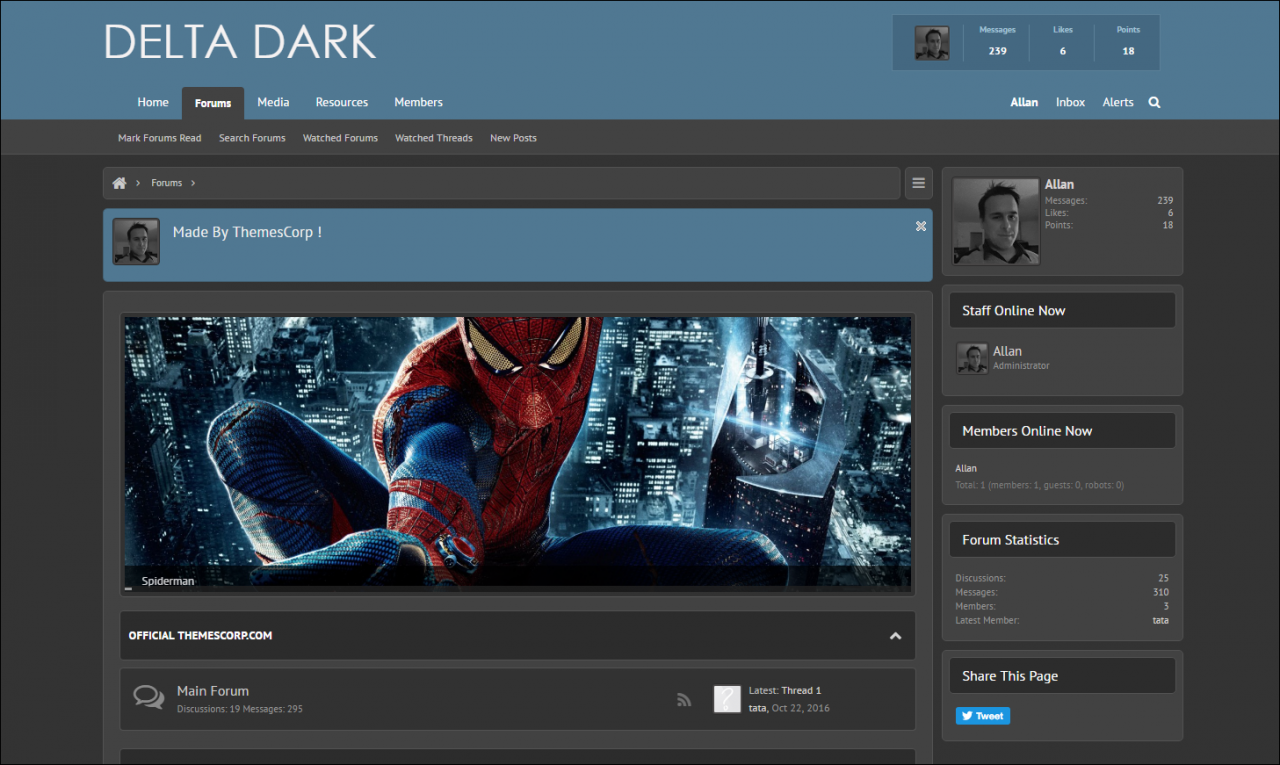Click the Spiderman slide caption
The height and width of the screenshot is (765, 1280).
click(x=168, y=581)
